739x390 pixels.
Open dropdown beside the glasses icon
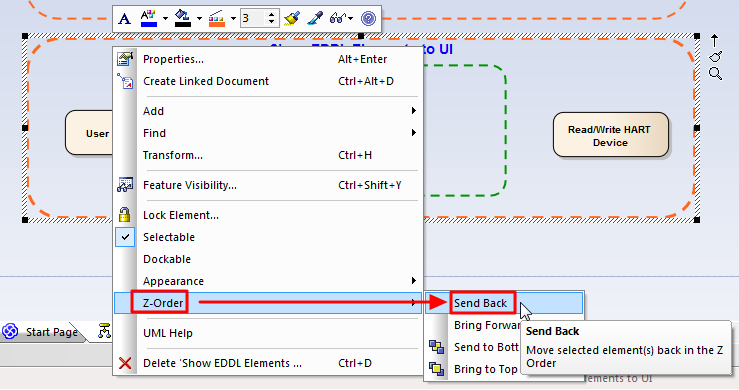(x=351, y=19)
